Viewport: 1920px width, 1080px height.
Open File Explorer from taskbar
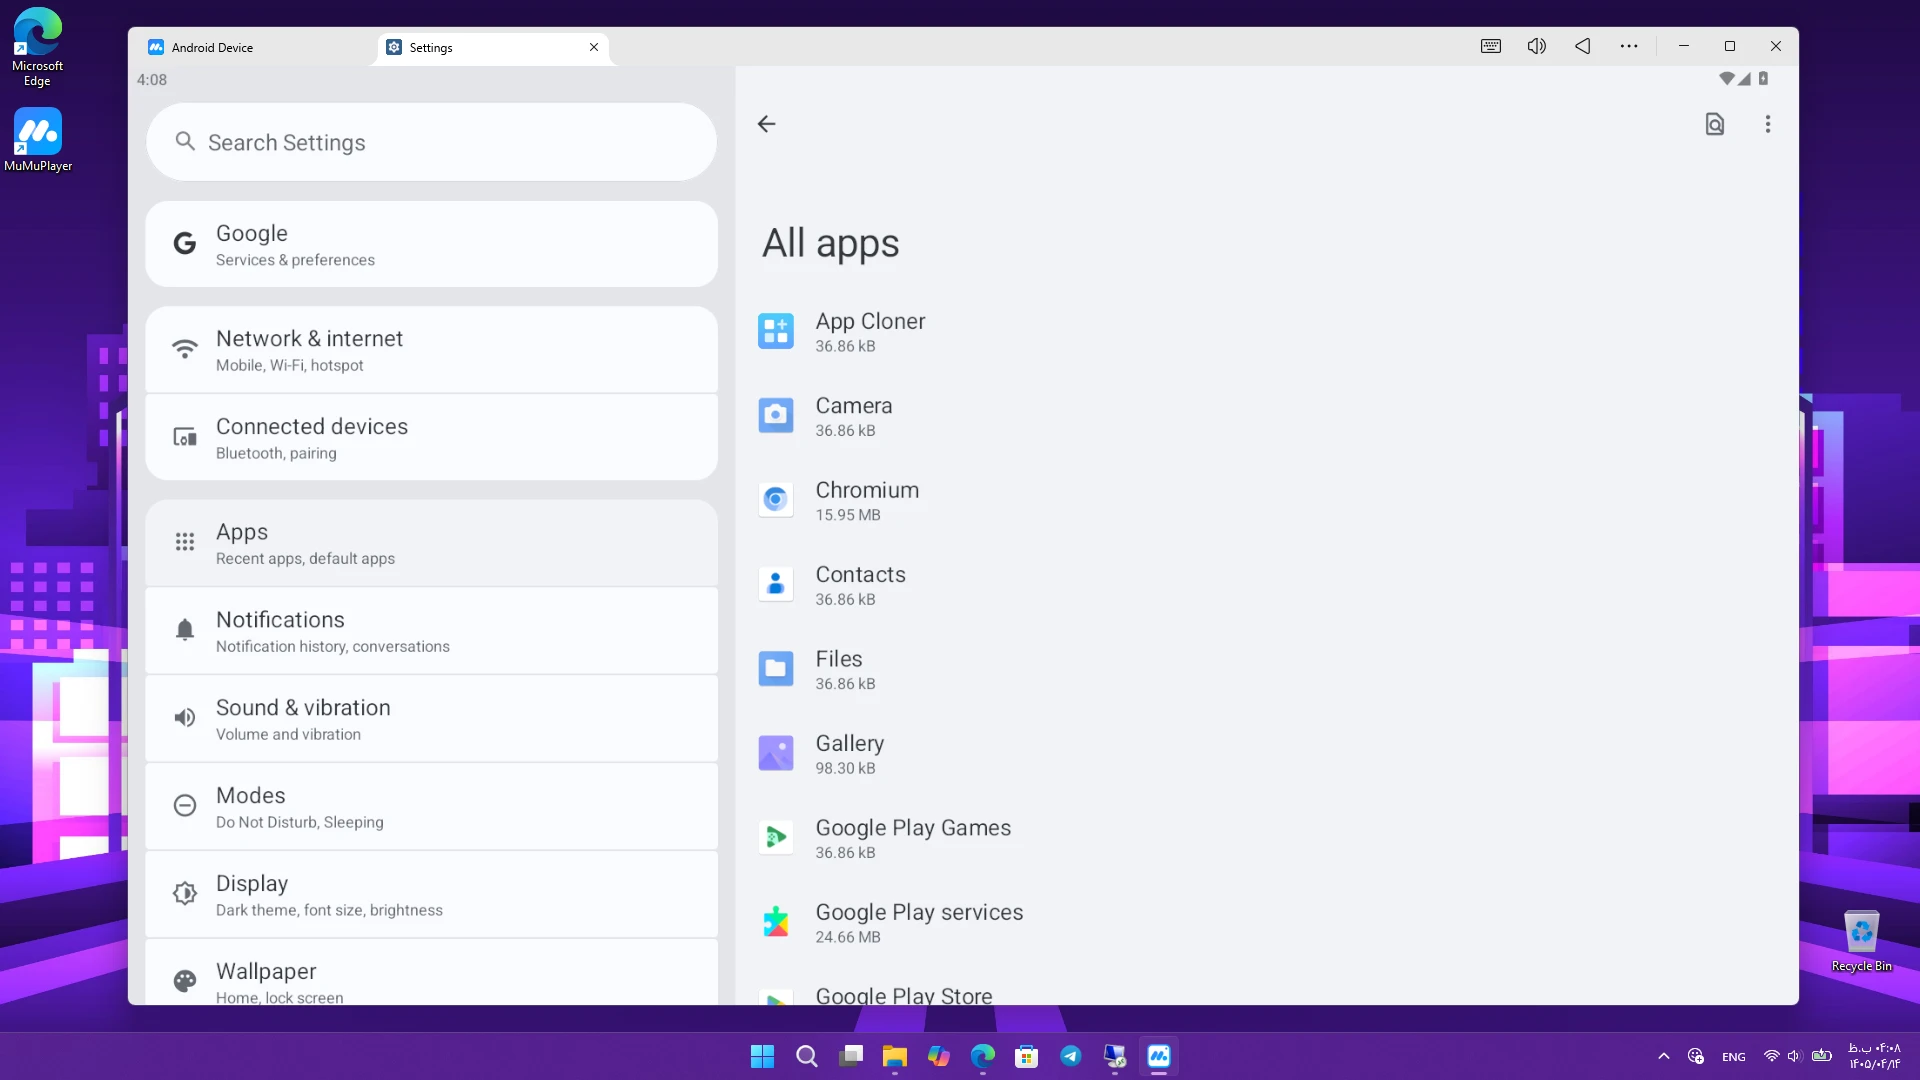[x=894, y=1056]
